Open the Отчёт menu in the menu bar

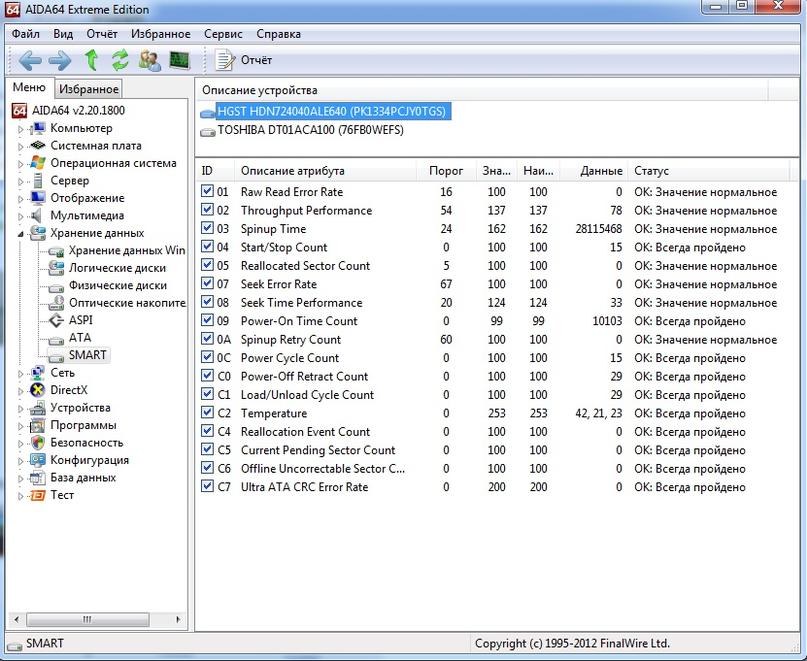coord(102,34)
